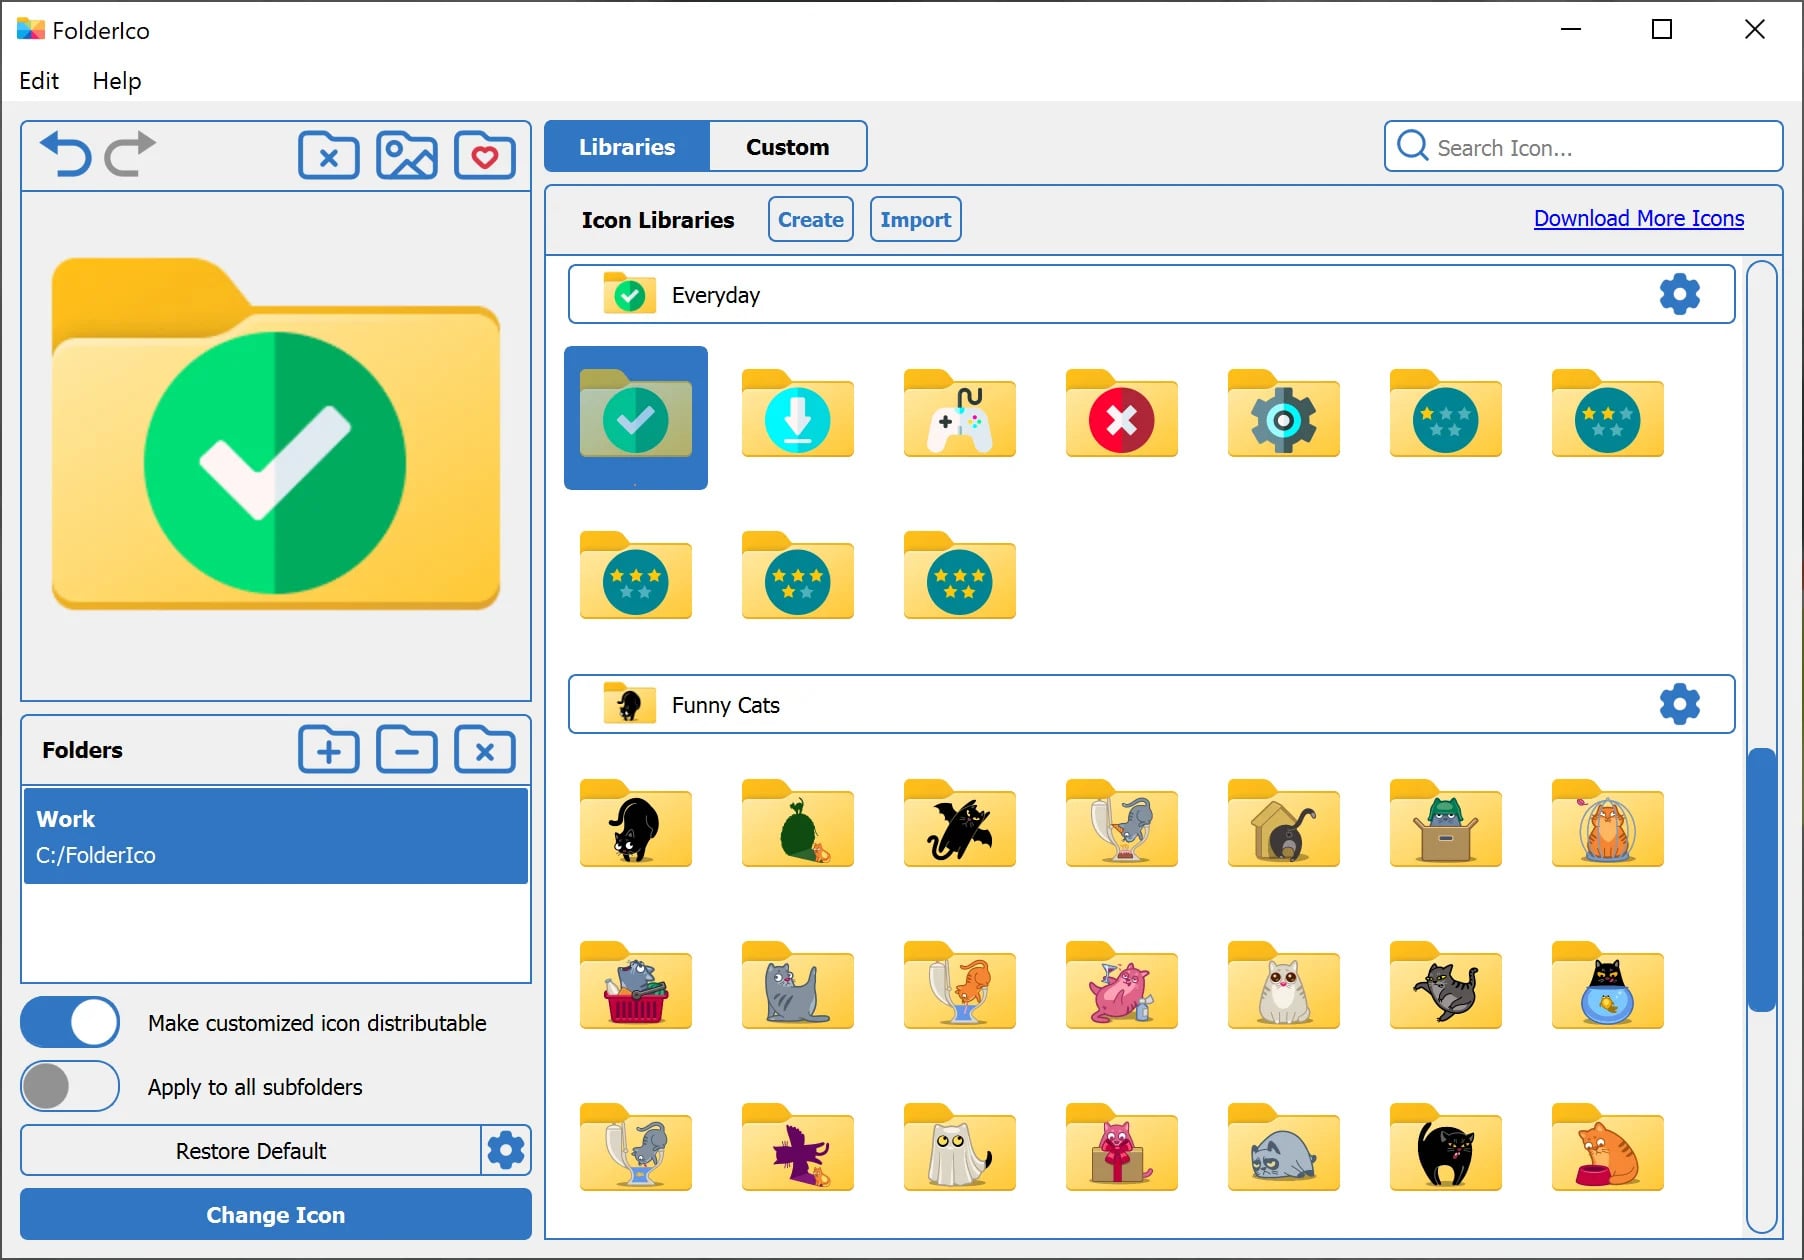
Task: Open the Download More Icons link
Action: coord(1638,219)
